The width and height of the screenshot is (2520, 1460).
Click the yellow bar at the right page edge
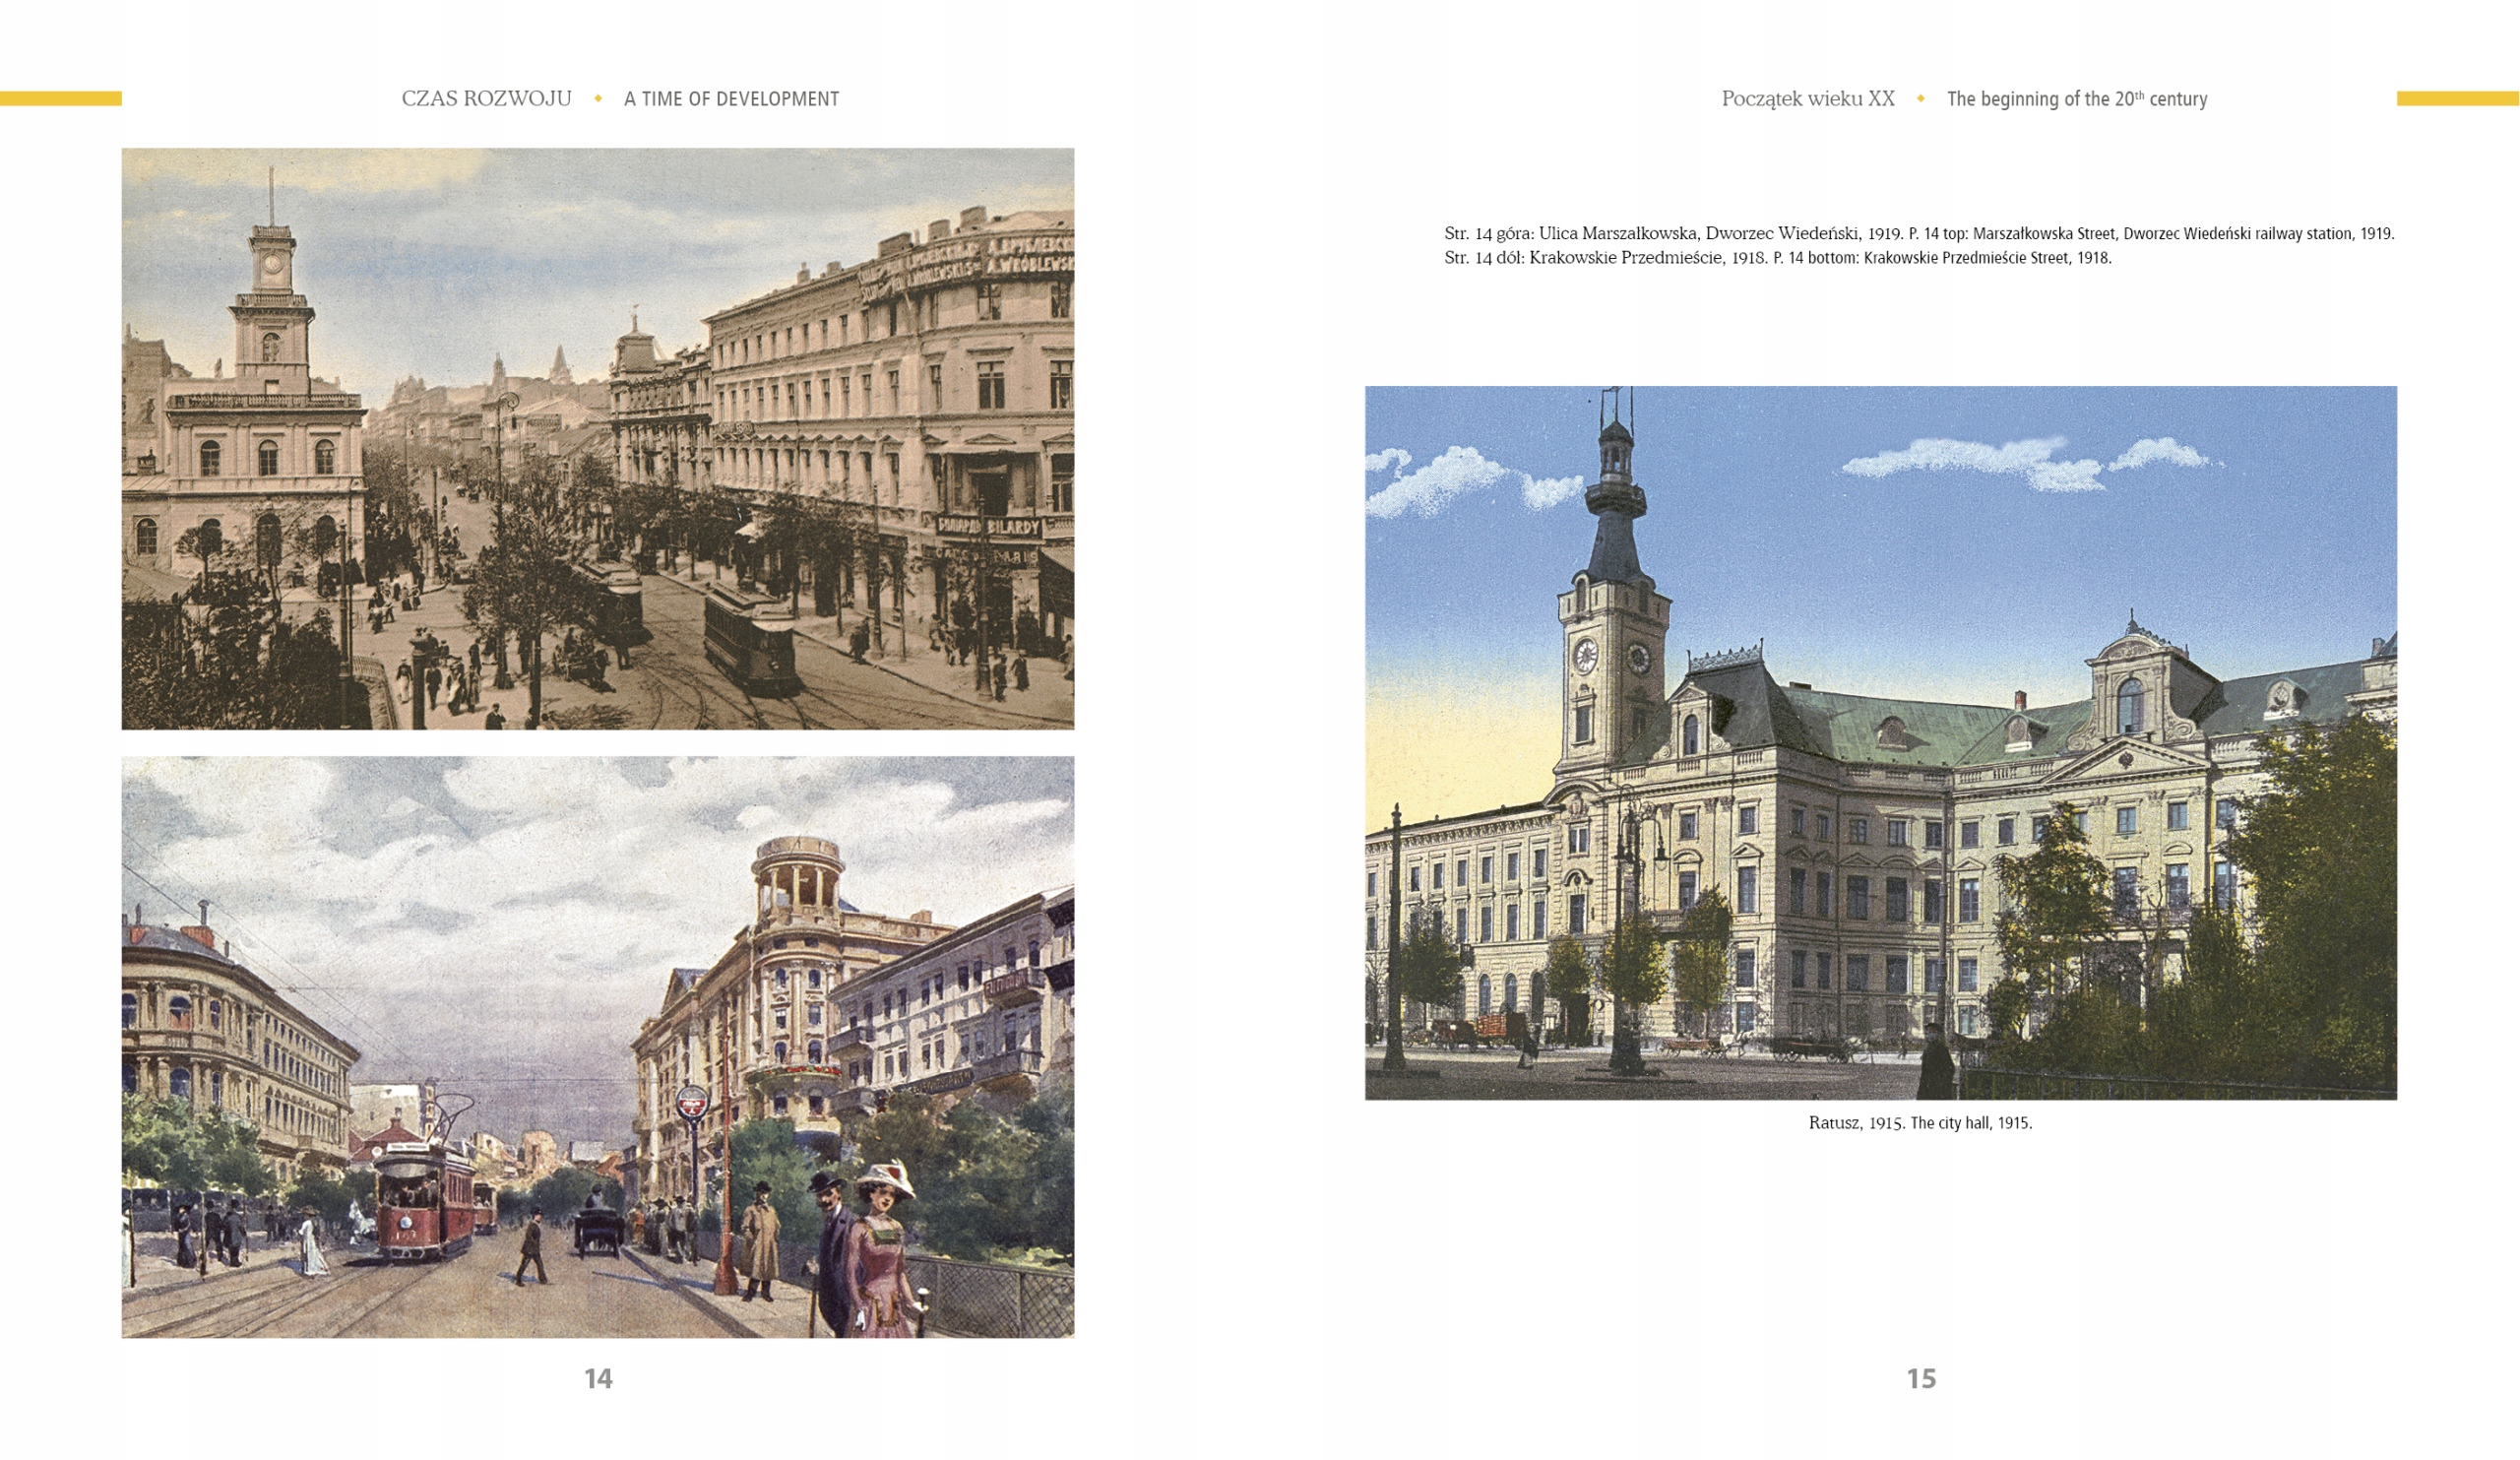click(x=2457, y=98)
